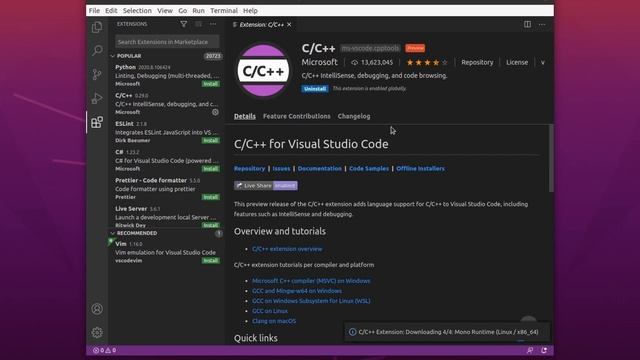Open the Repository link in extension header

[477, 62]
